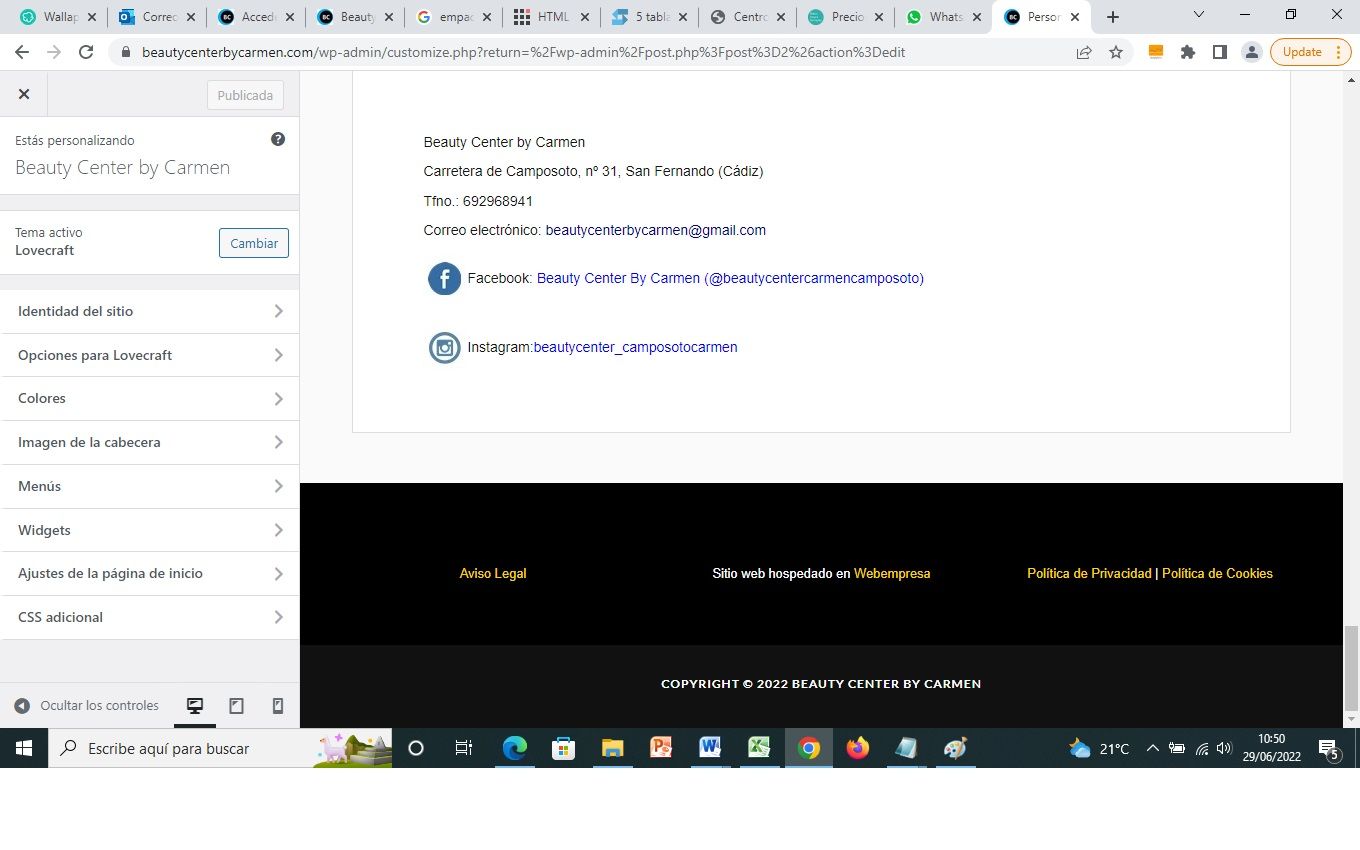The width and height of the screenshot is (1360, 850).
Task: Click the Publicada button
Action: [x=245, y=95]
